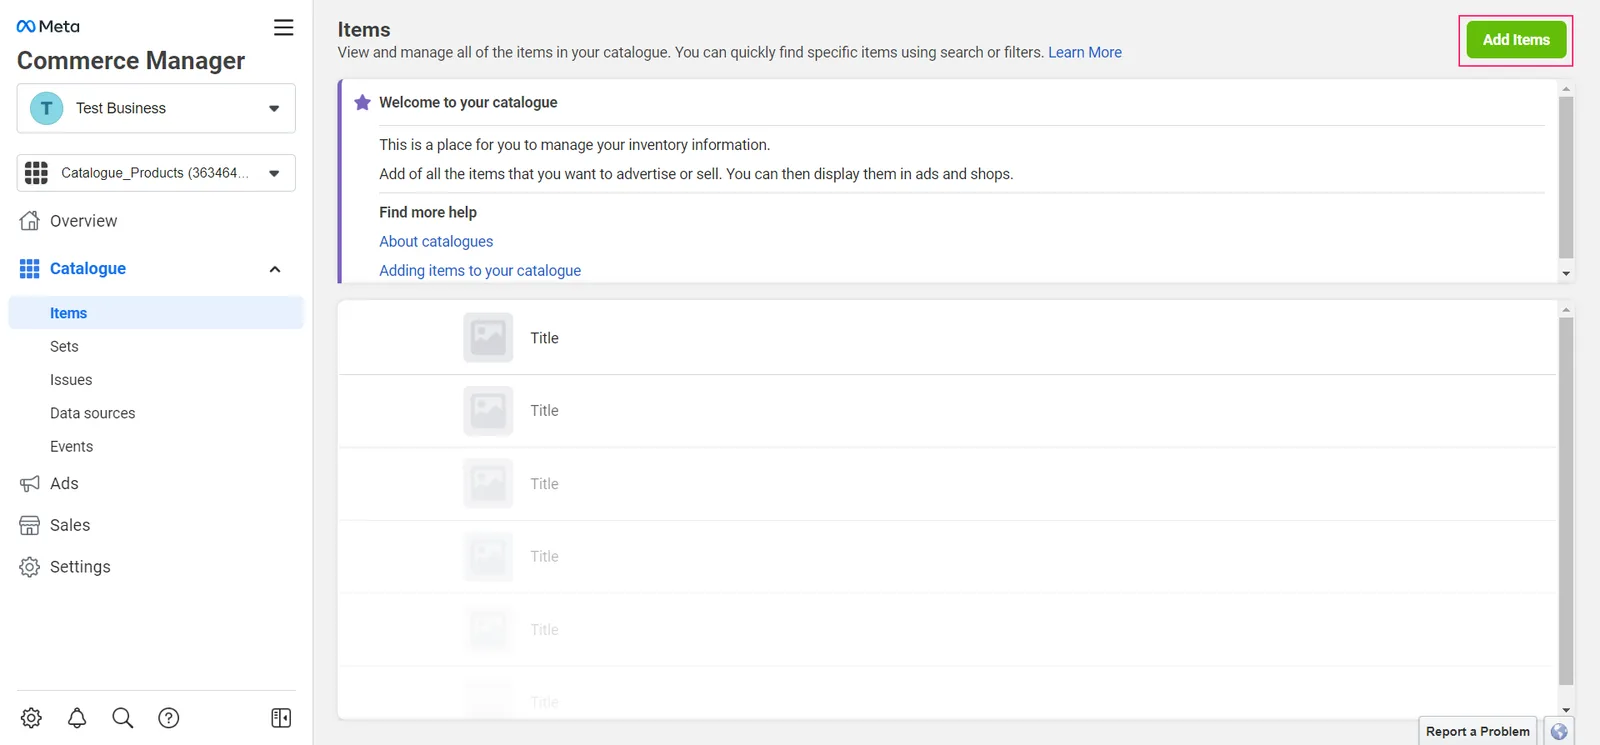Image resolution: width=1600 pixels, height=745 pixels.
Task: Go to Sets under Catalogue
Action: coord(64,346)
